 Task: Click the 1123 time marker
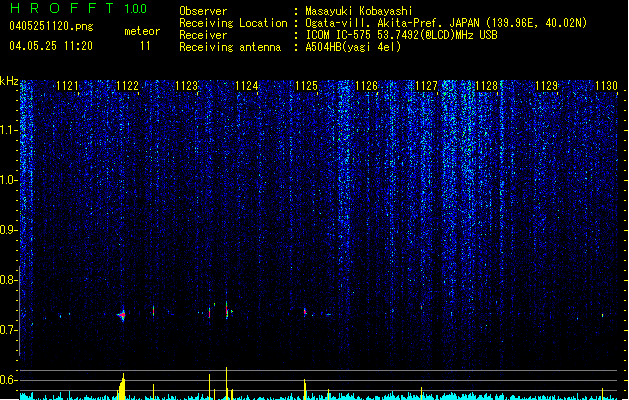point(187,86)
